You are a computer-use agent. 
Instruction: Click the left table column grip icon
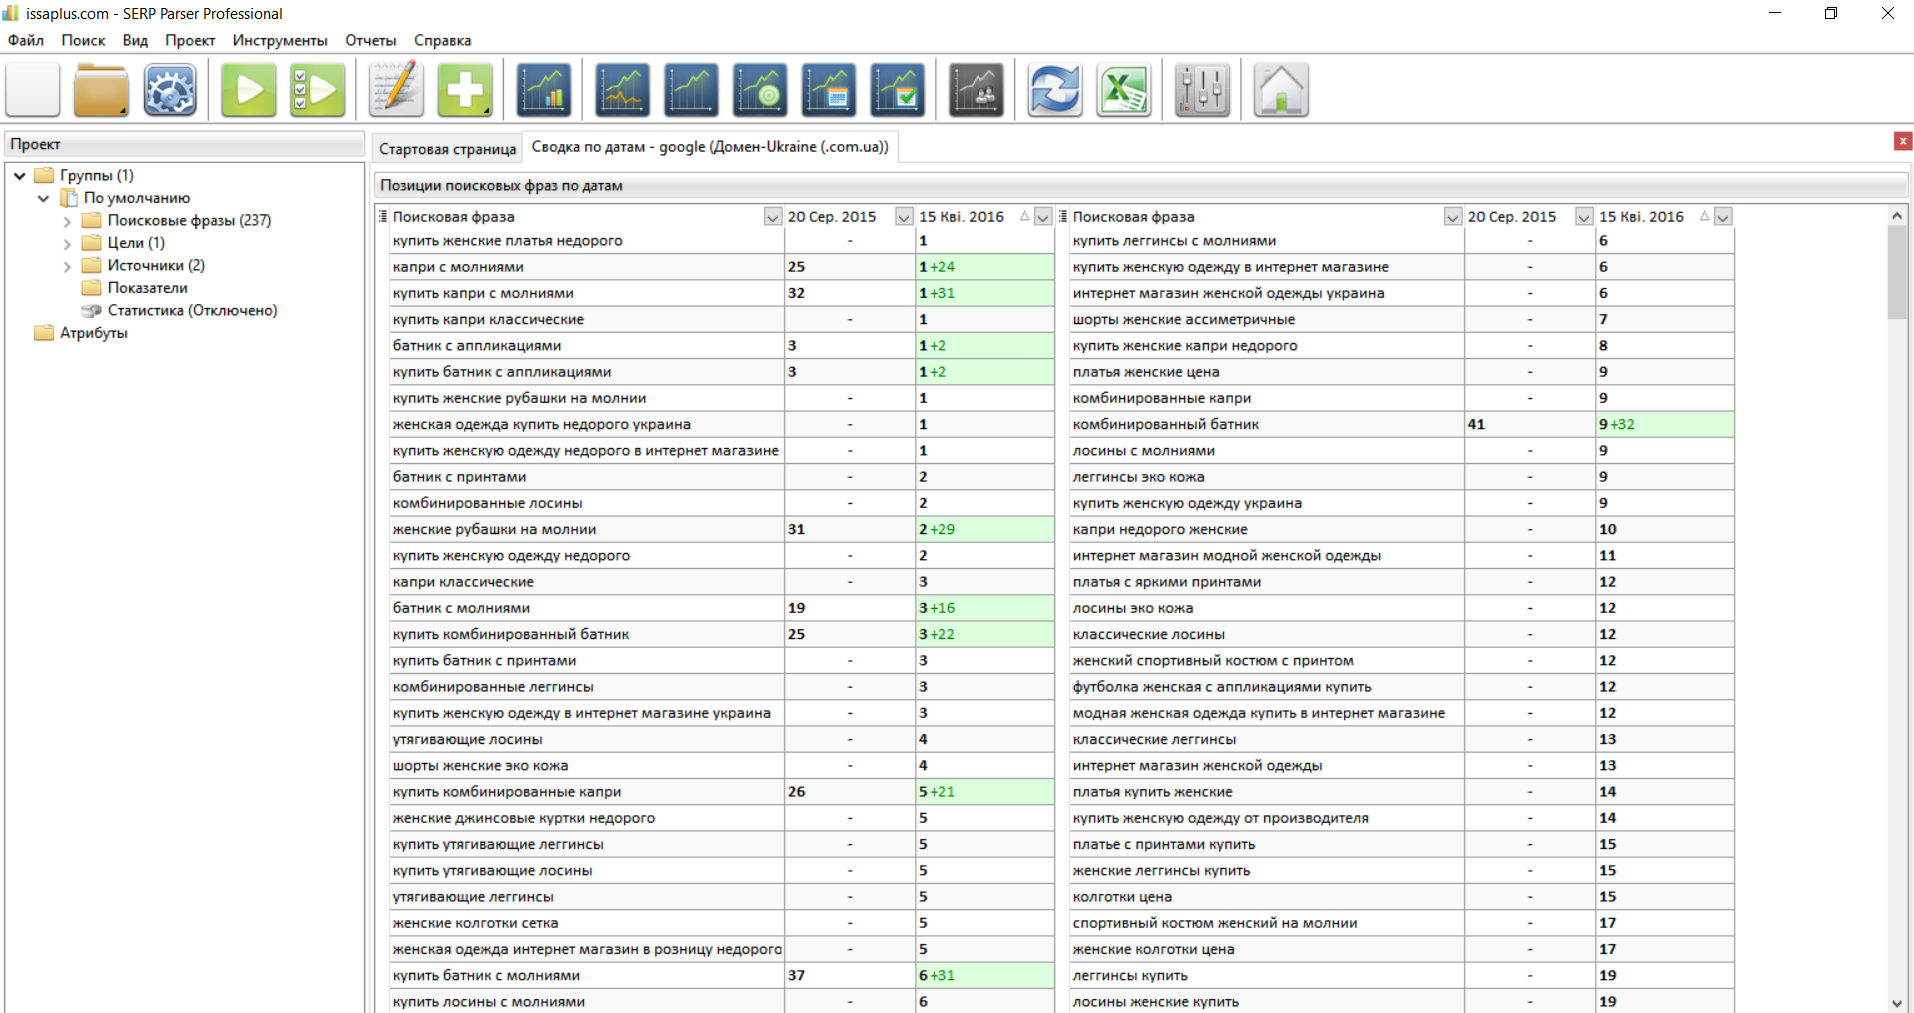click(382, 216)
